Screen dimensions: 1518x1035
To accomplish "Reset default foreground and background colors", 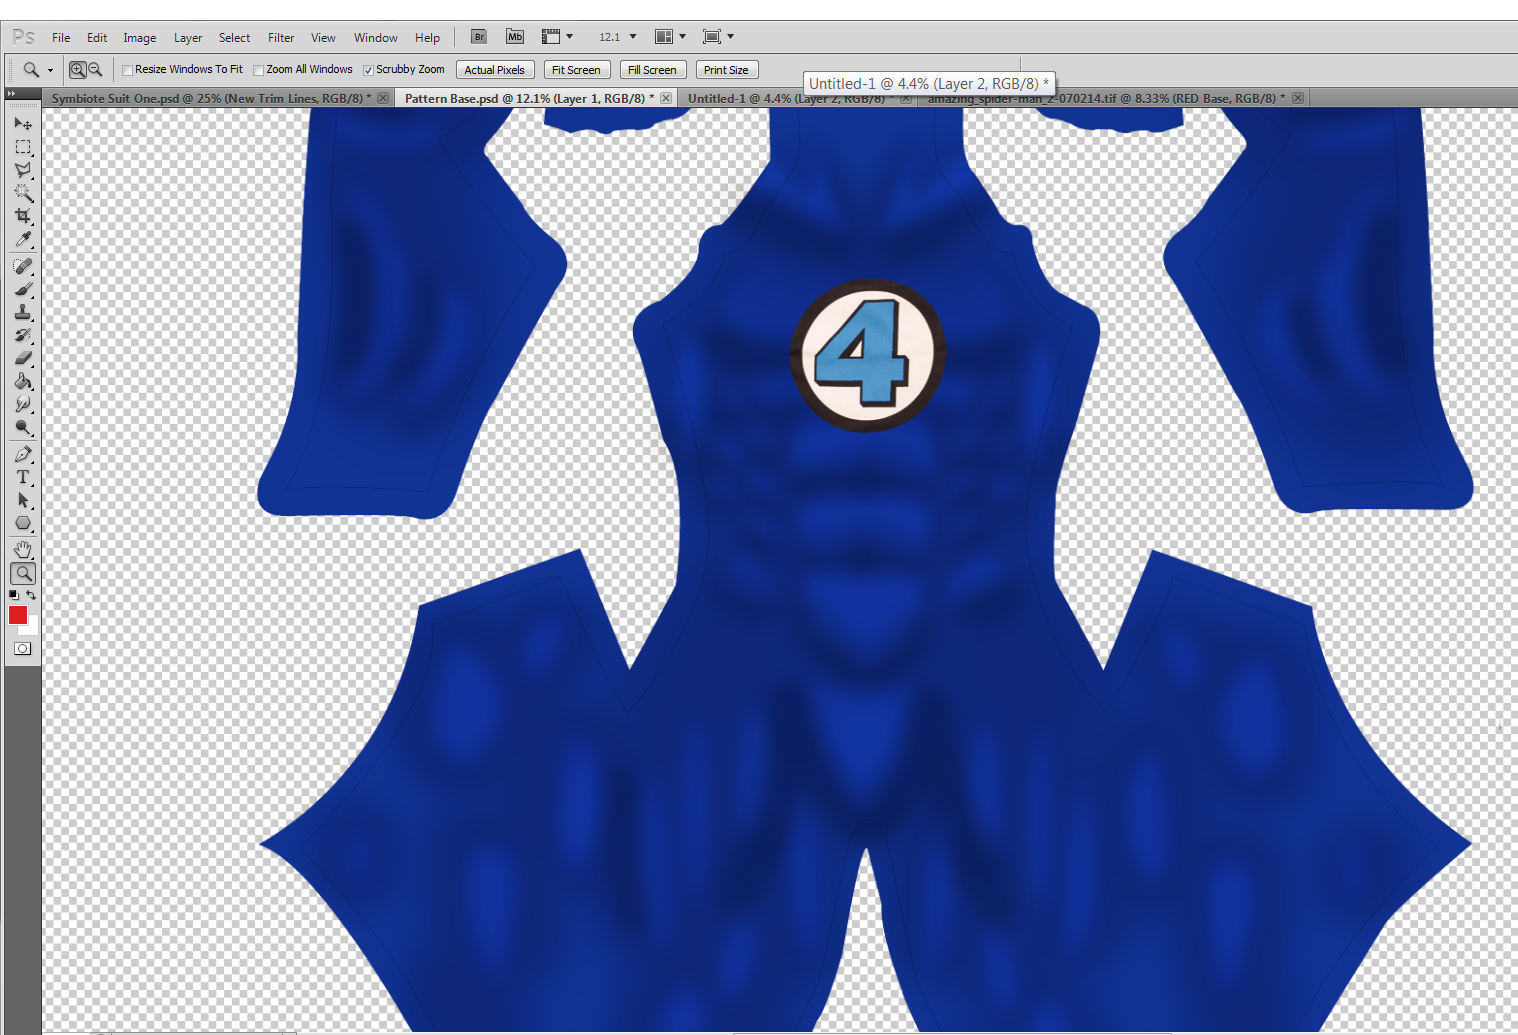I will (14, 595).
